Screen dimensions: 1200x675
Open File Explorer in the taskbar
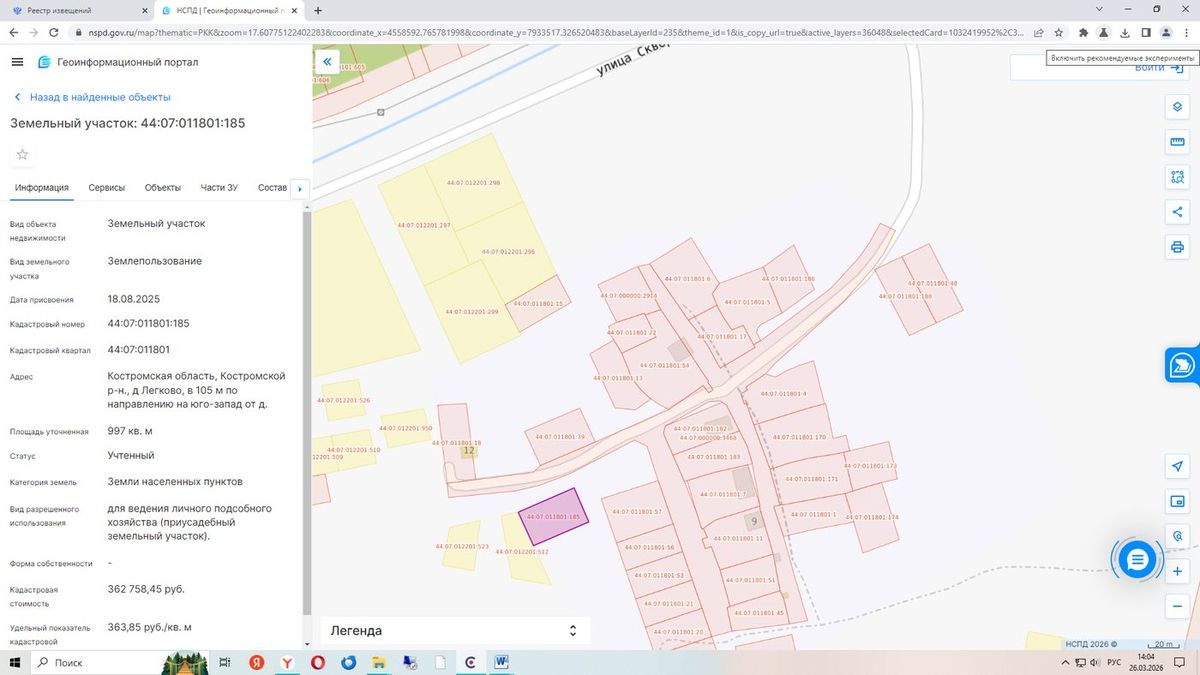click(379, 662)
